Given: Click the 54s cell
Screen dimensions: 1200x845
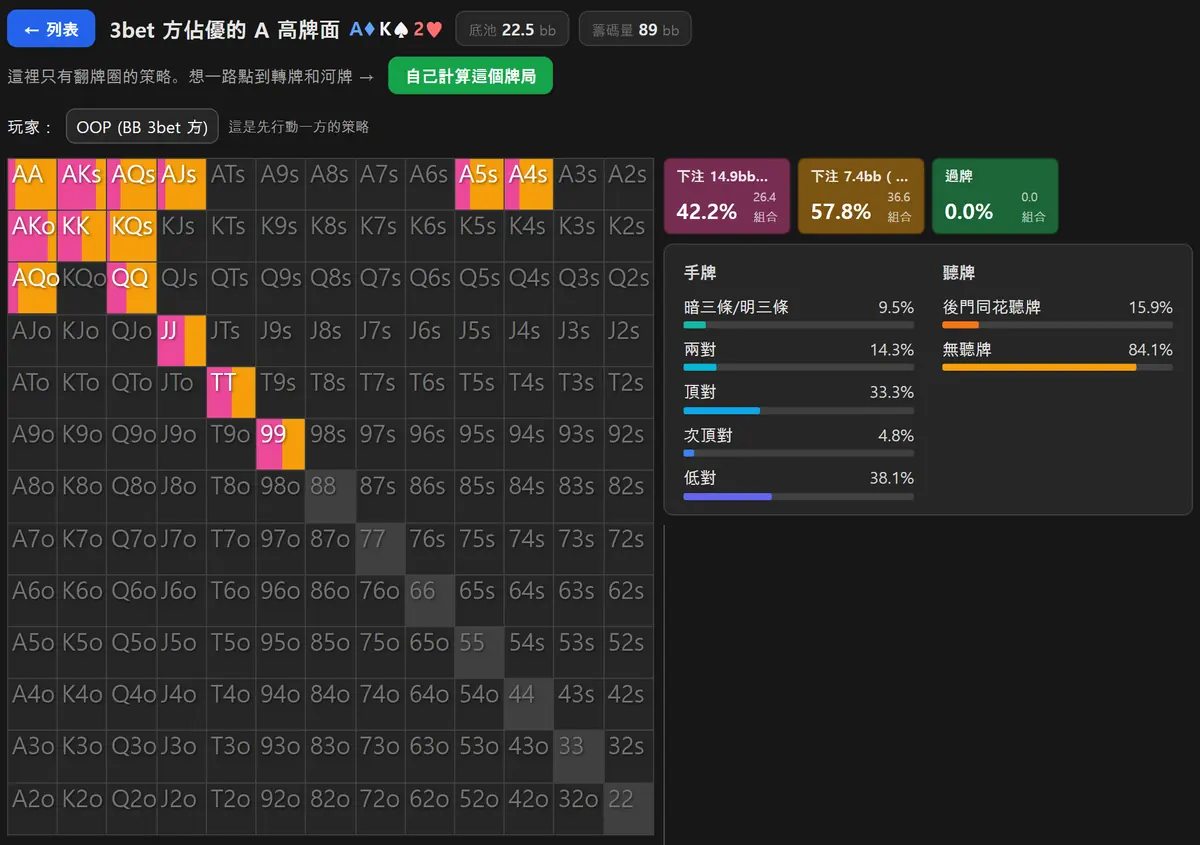Looking at the screenshot, I should [x=529, y=652].
